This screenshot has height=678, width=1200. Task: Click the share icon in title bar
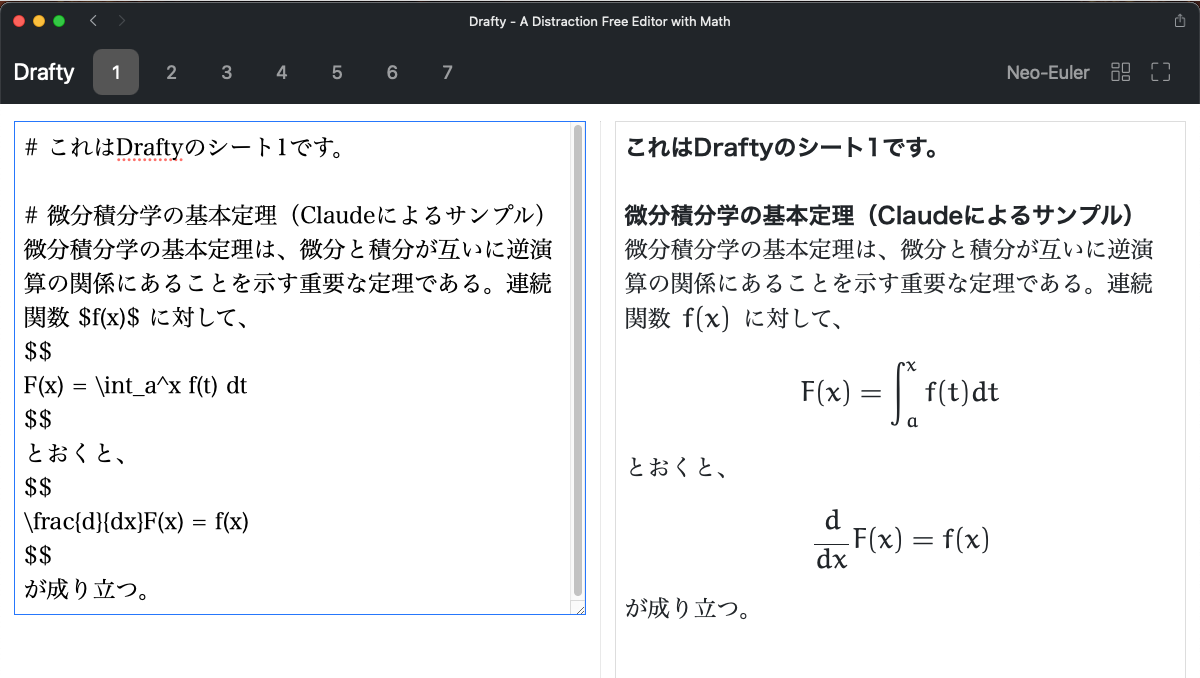pyautogui.click(x=1179, y=21)
